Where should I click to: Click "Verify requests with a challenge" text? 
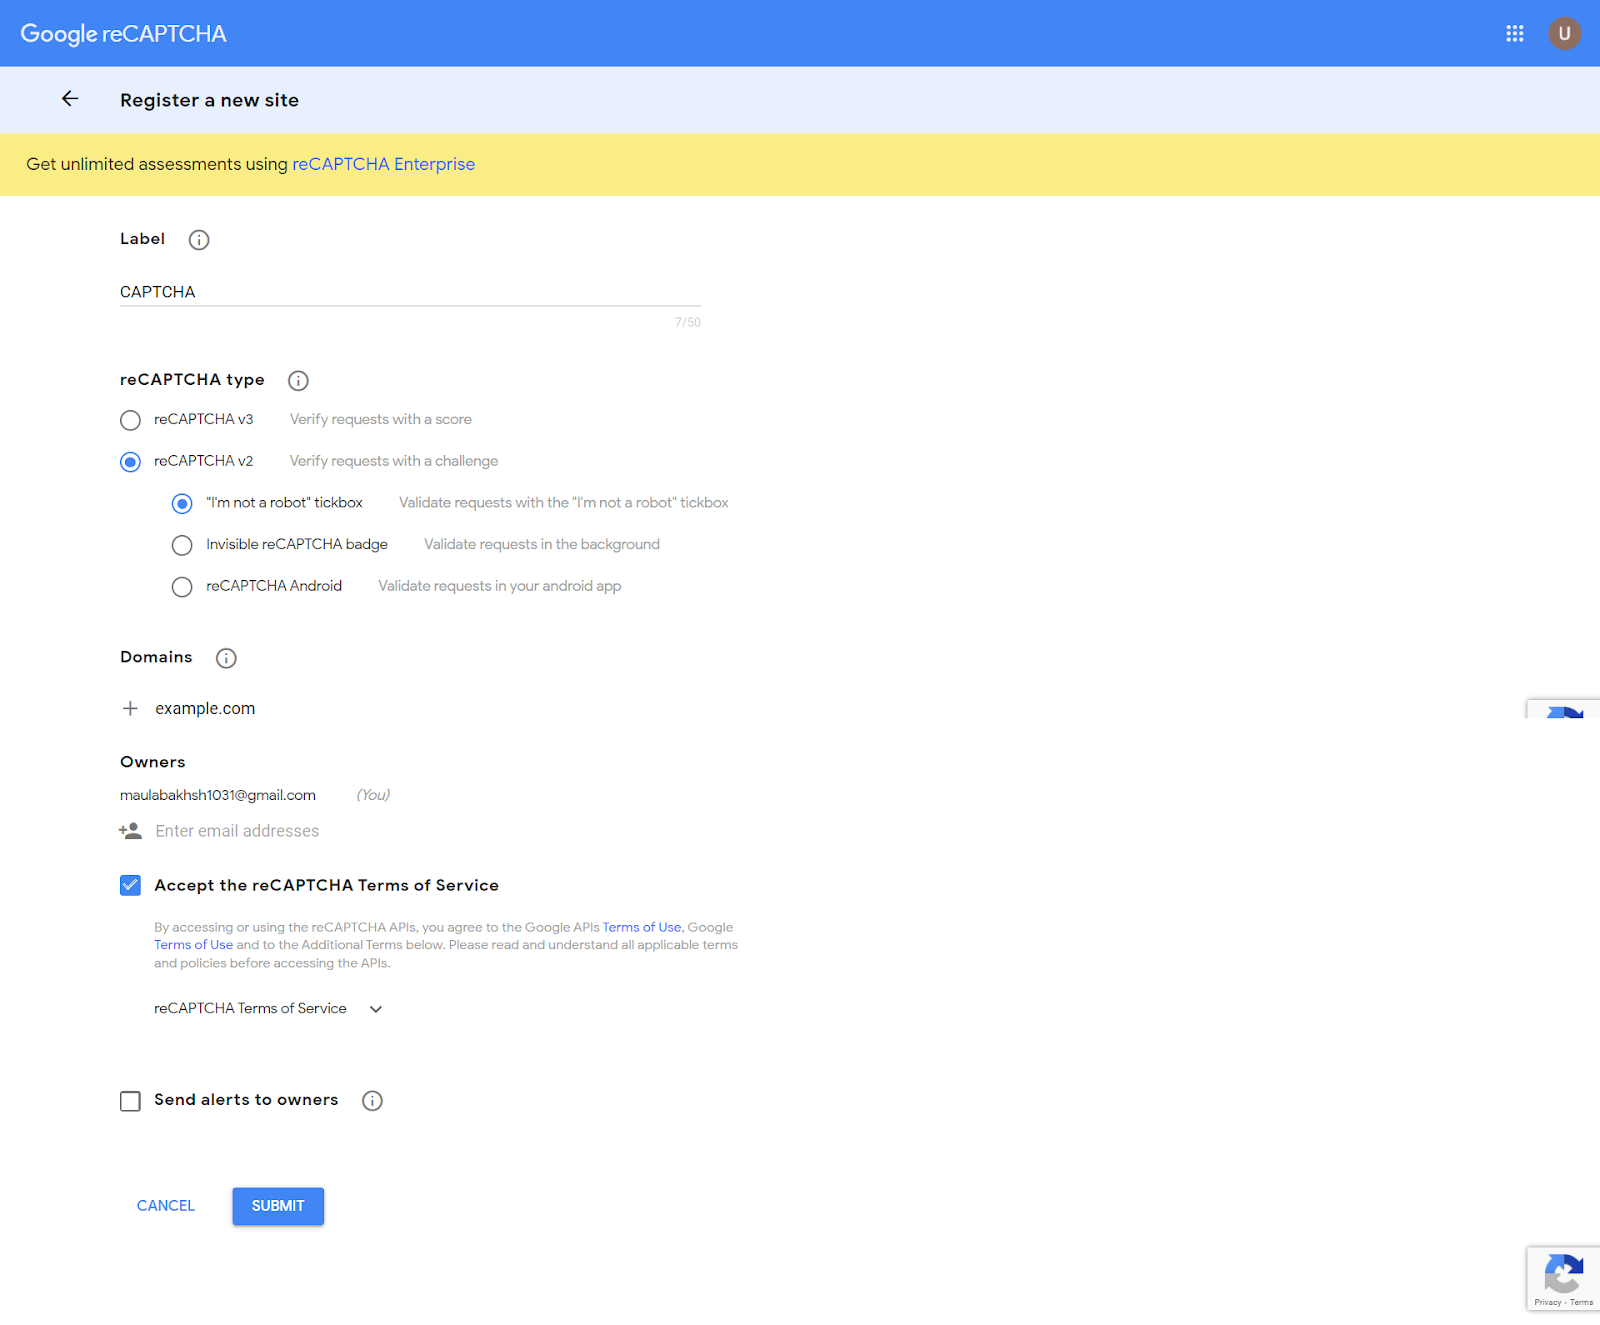(x=394, y=461)
